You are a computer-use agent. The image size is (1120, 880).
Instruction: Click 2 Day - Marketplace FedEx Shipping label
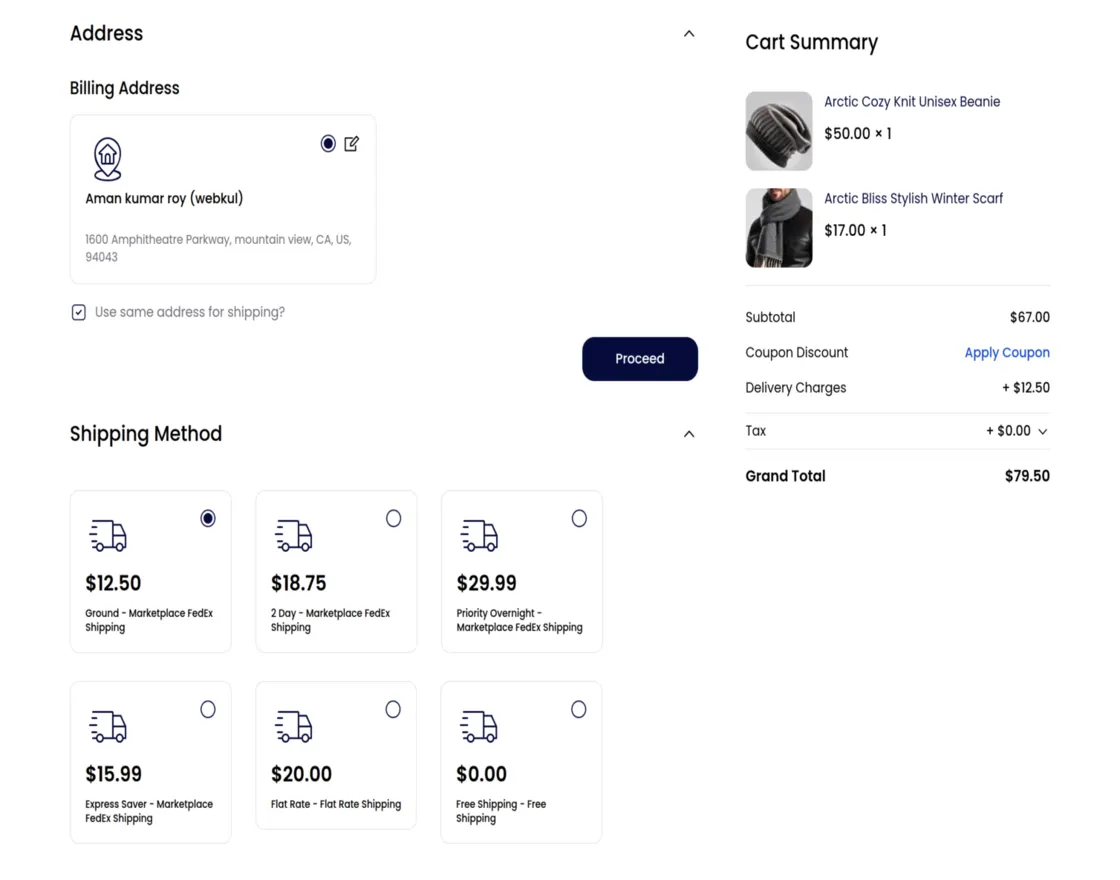coord(330,620)
